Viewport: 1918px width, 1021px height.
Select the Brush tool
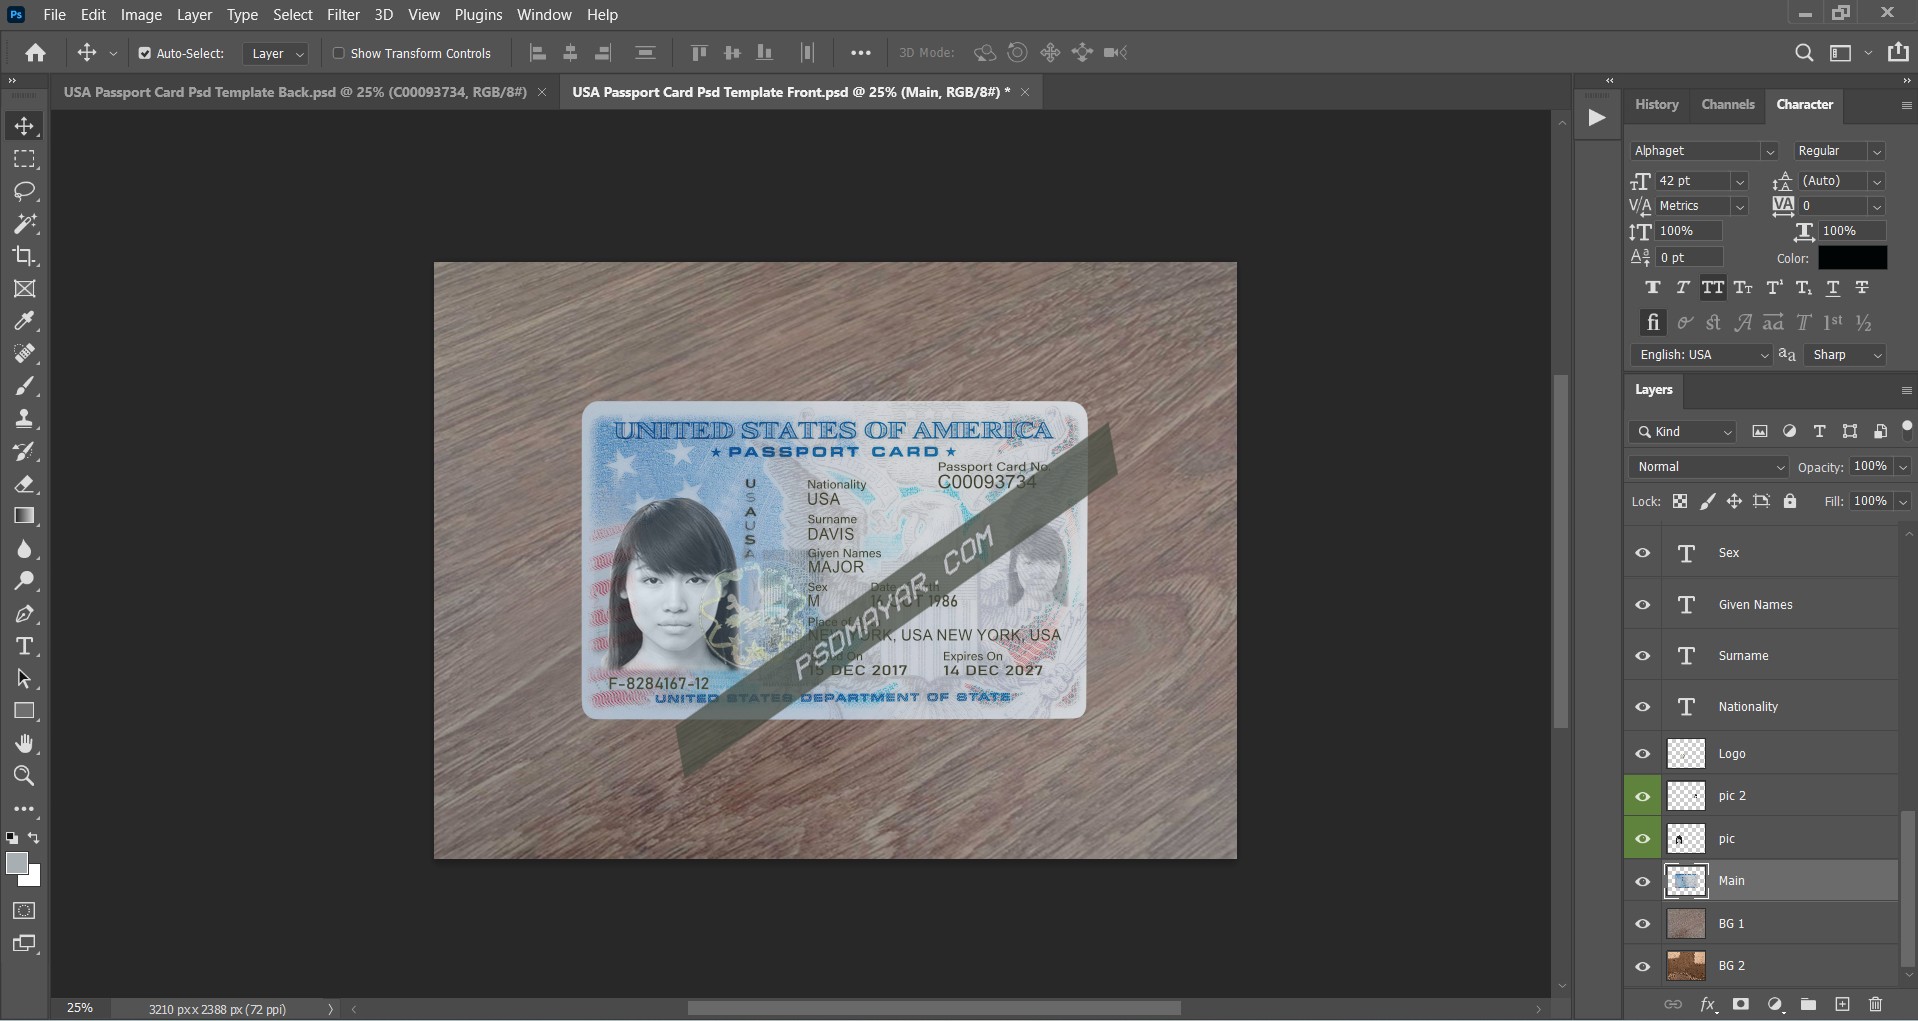pyautogui.click(x=25, y=386)
